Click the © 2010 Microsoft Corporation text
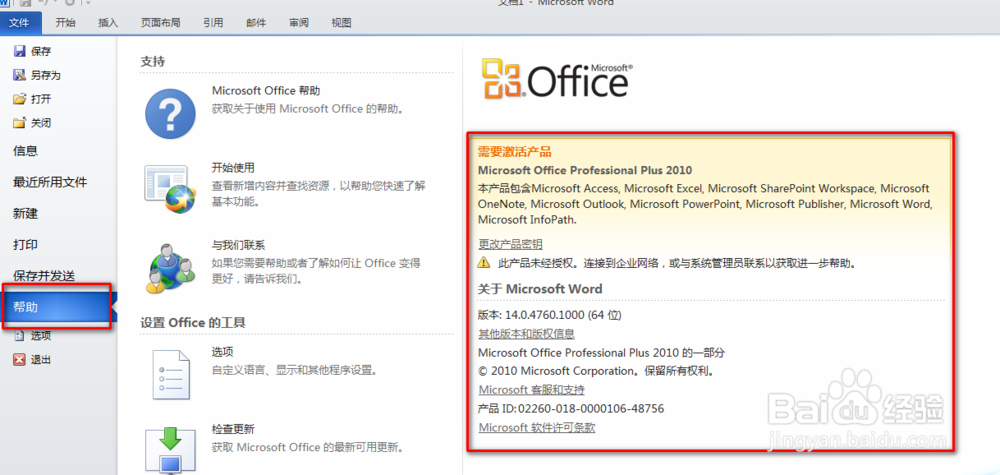Screen dimensions: 1000x475 click(596, 371)
